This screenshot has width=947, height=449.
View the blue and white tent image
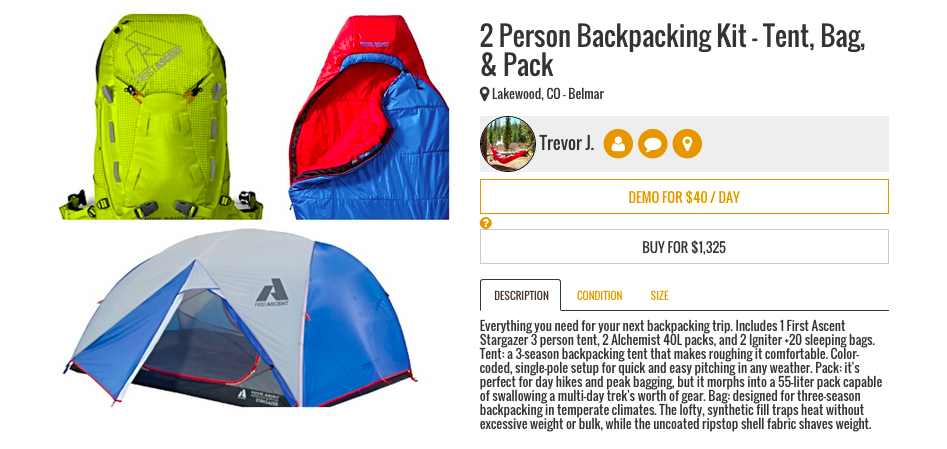pyautogui.click(x=240, y=318)
